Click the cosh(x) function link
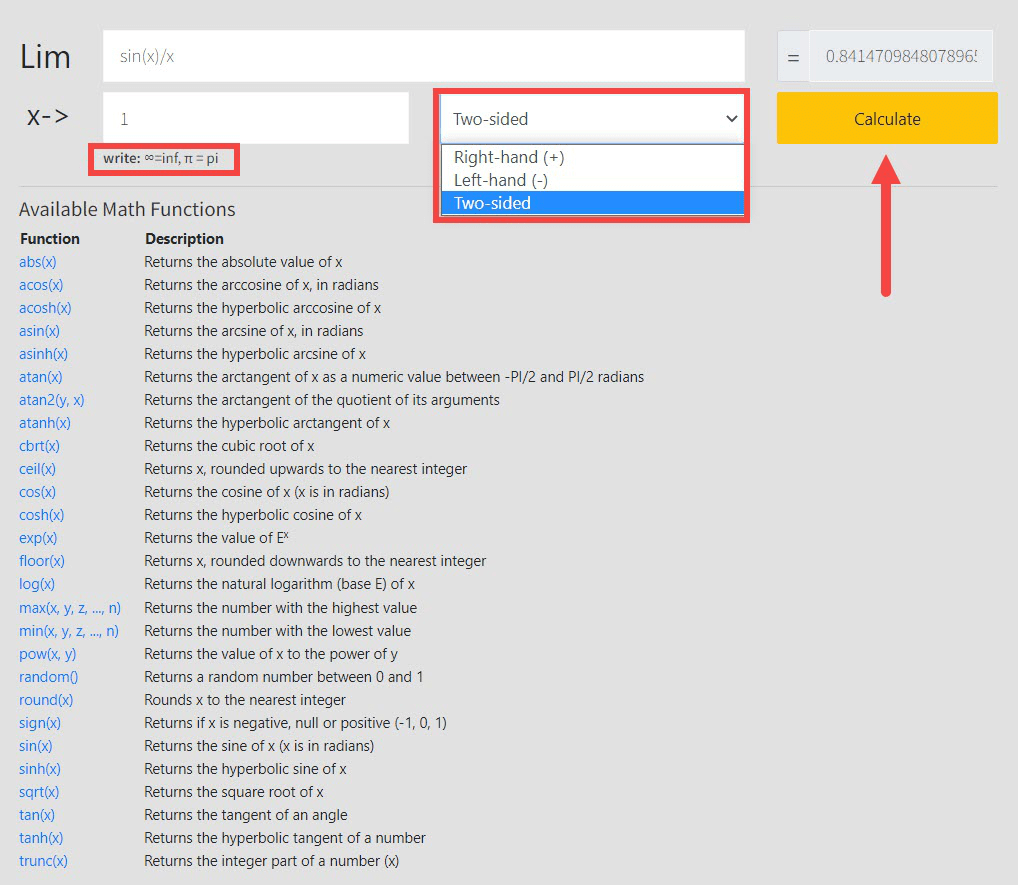The image size is (1018, 885). (x=42, y=515)
